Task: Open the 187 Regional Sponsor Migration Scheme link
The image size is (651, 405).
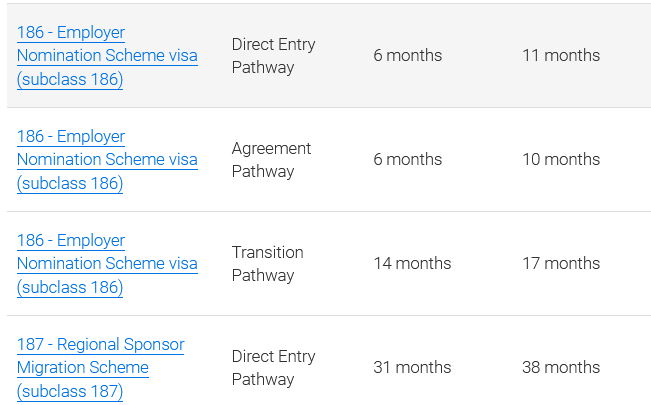Action: click(x=100, y=368)
